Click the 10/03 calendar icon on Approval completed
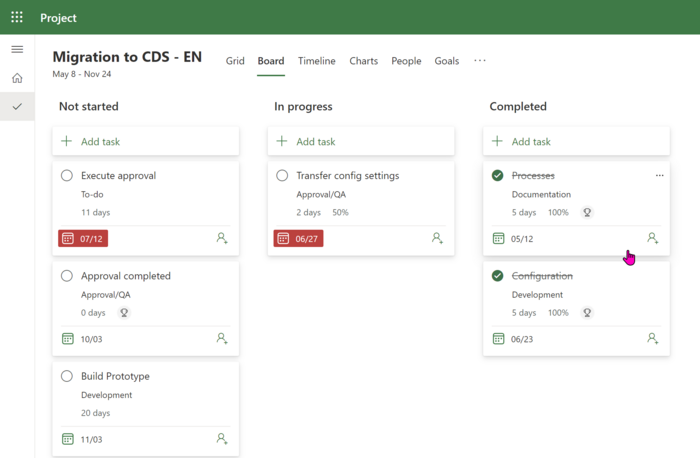700x458 pixels. 68,339
